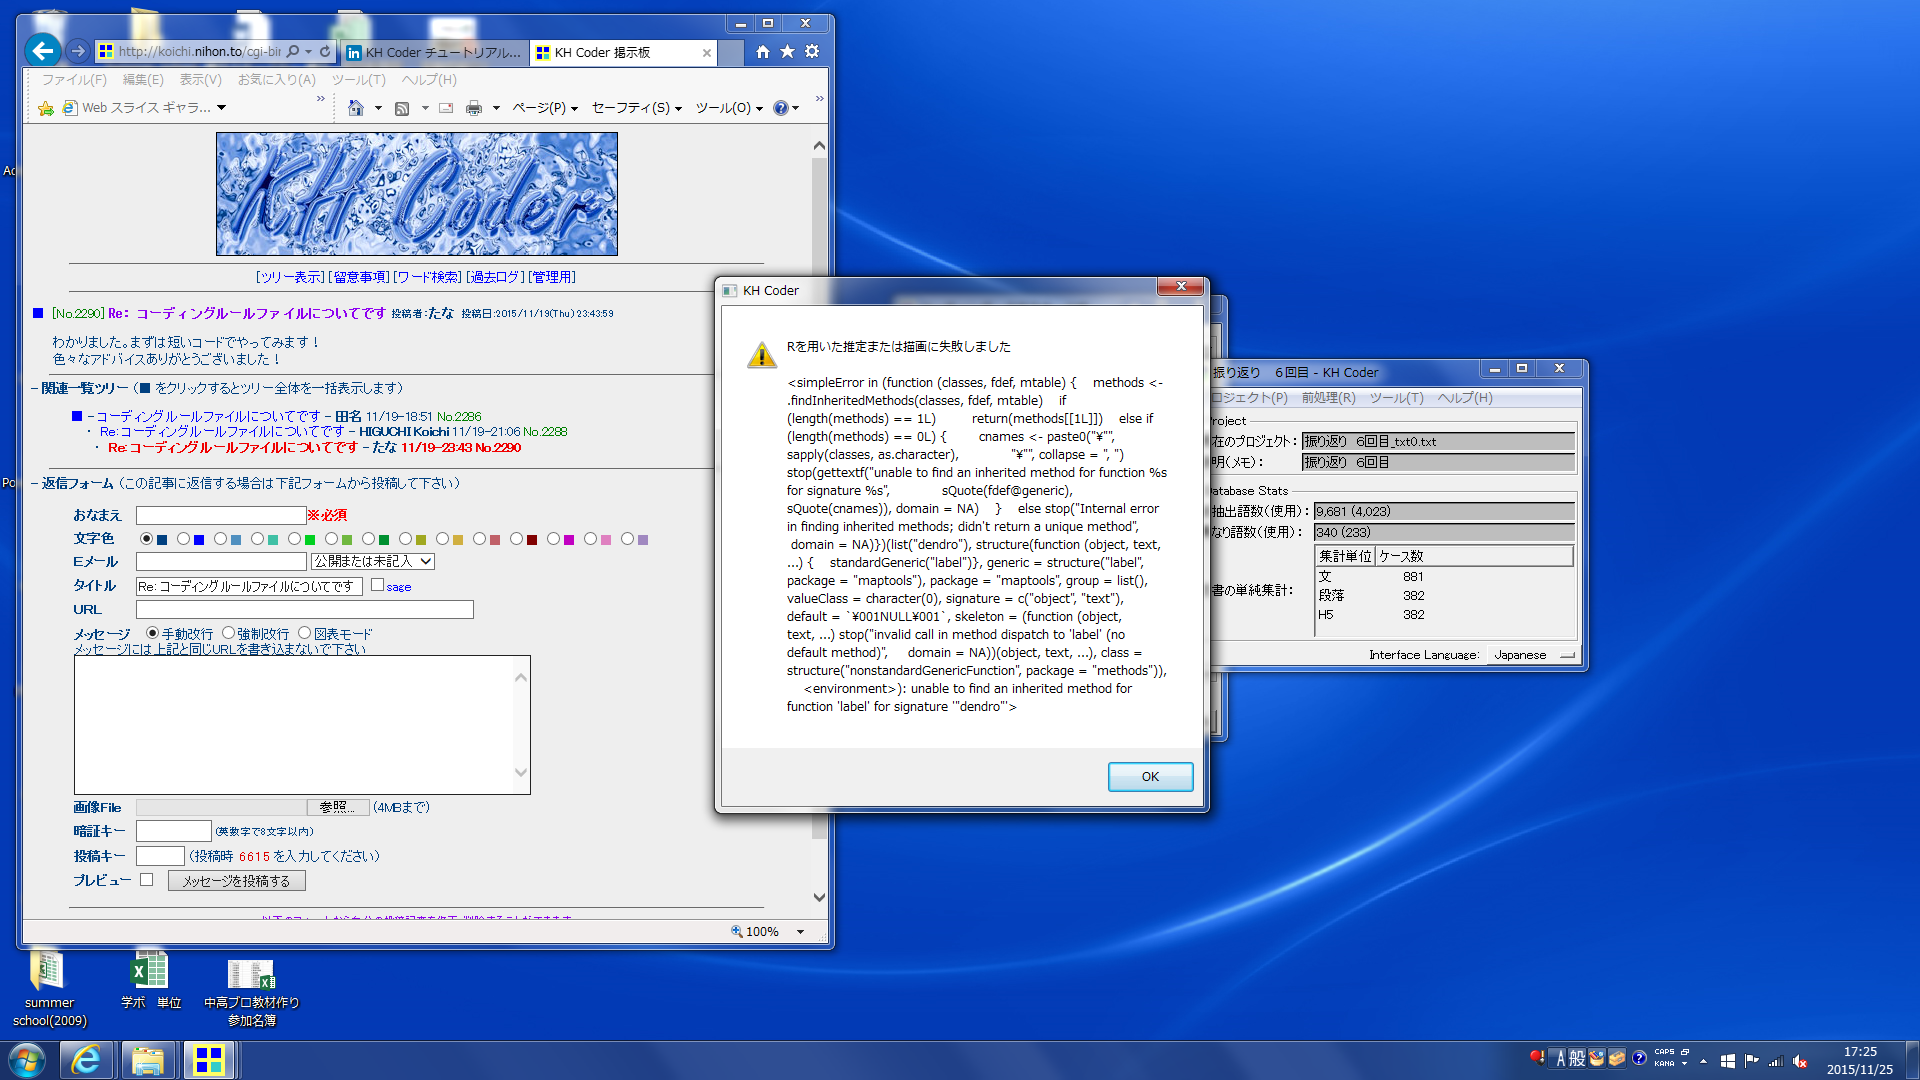Select the 図表モード radio button
Screen dimensions: 1920x1080
tap(305, 633)
